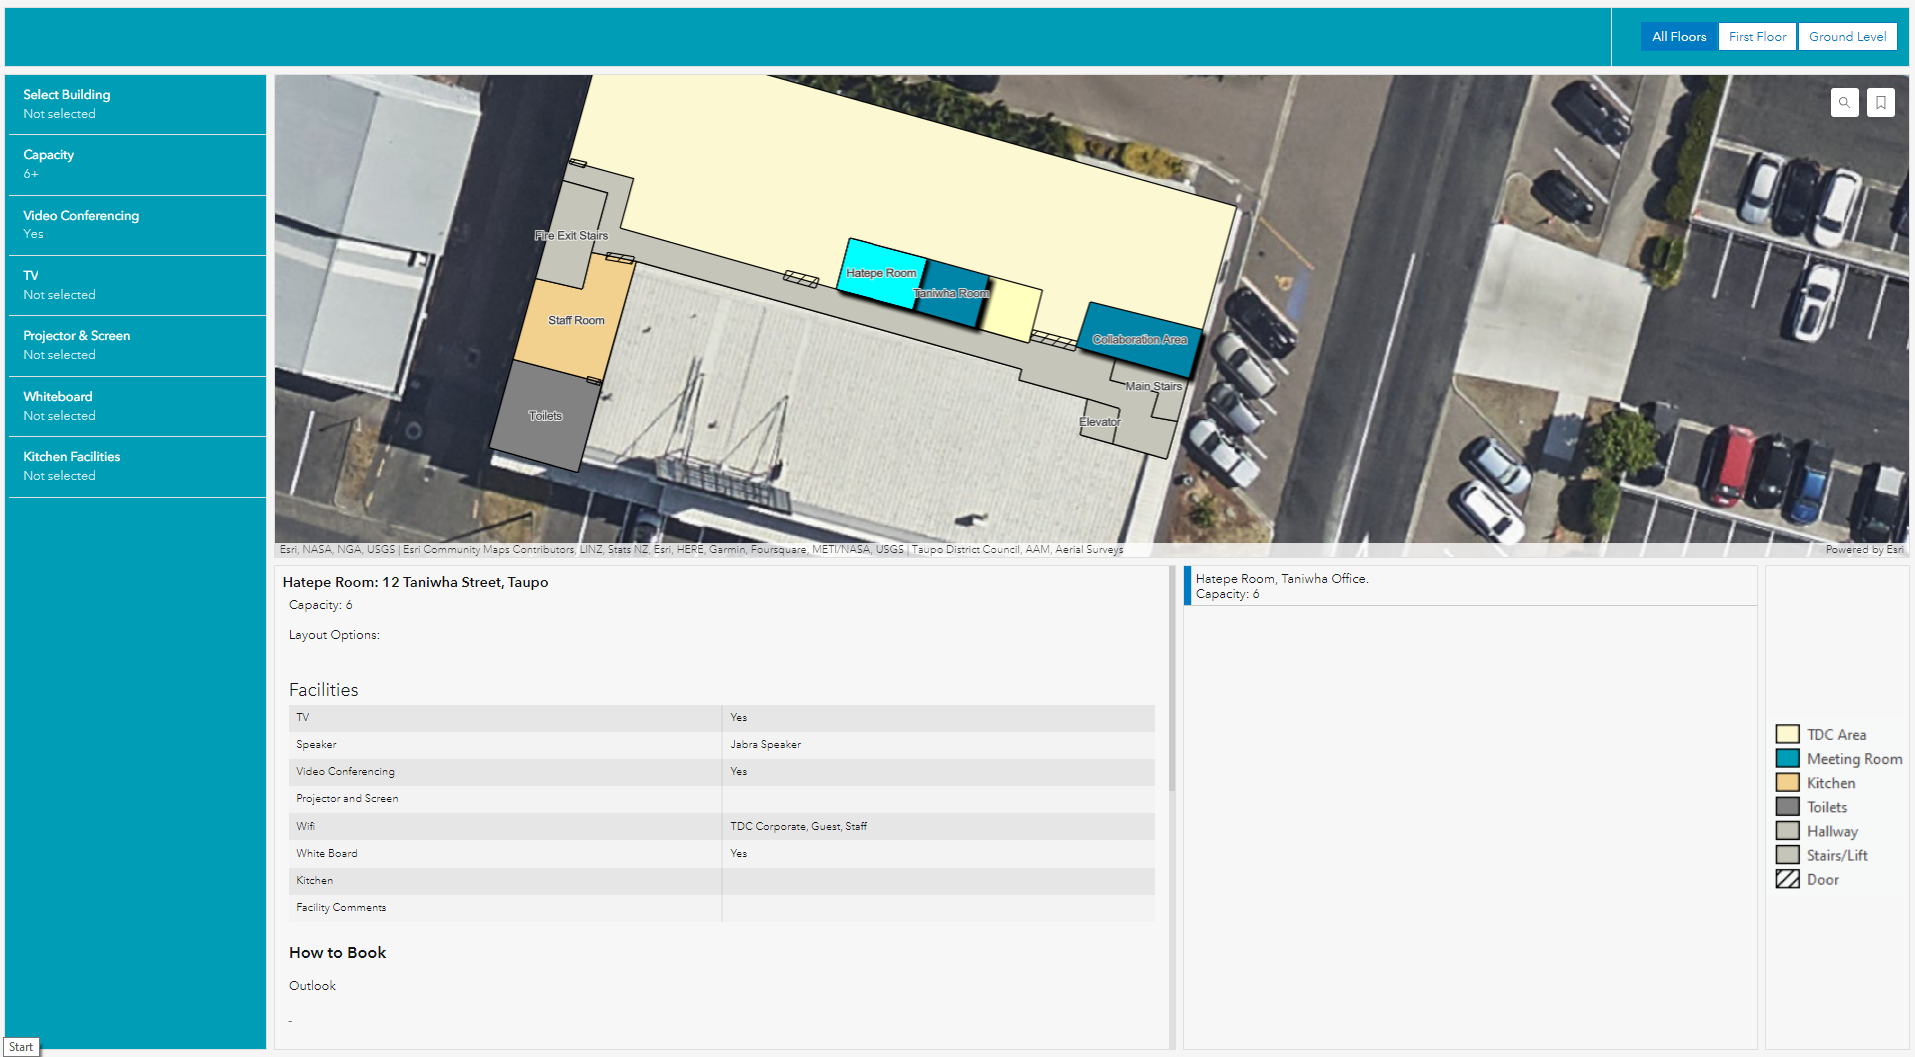Expand the Select Building option
The image size is (1915, 1057).
click(137, 103)
